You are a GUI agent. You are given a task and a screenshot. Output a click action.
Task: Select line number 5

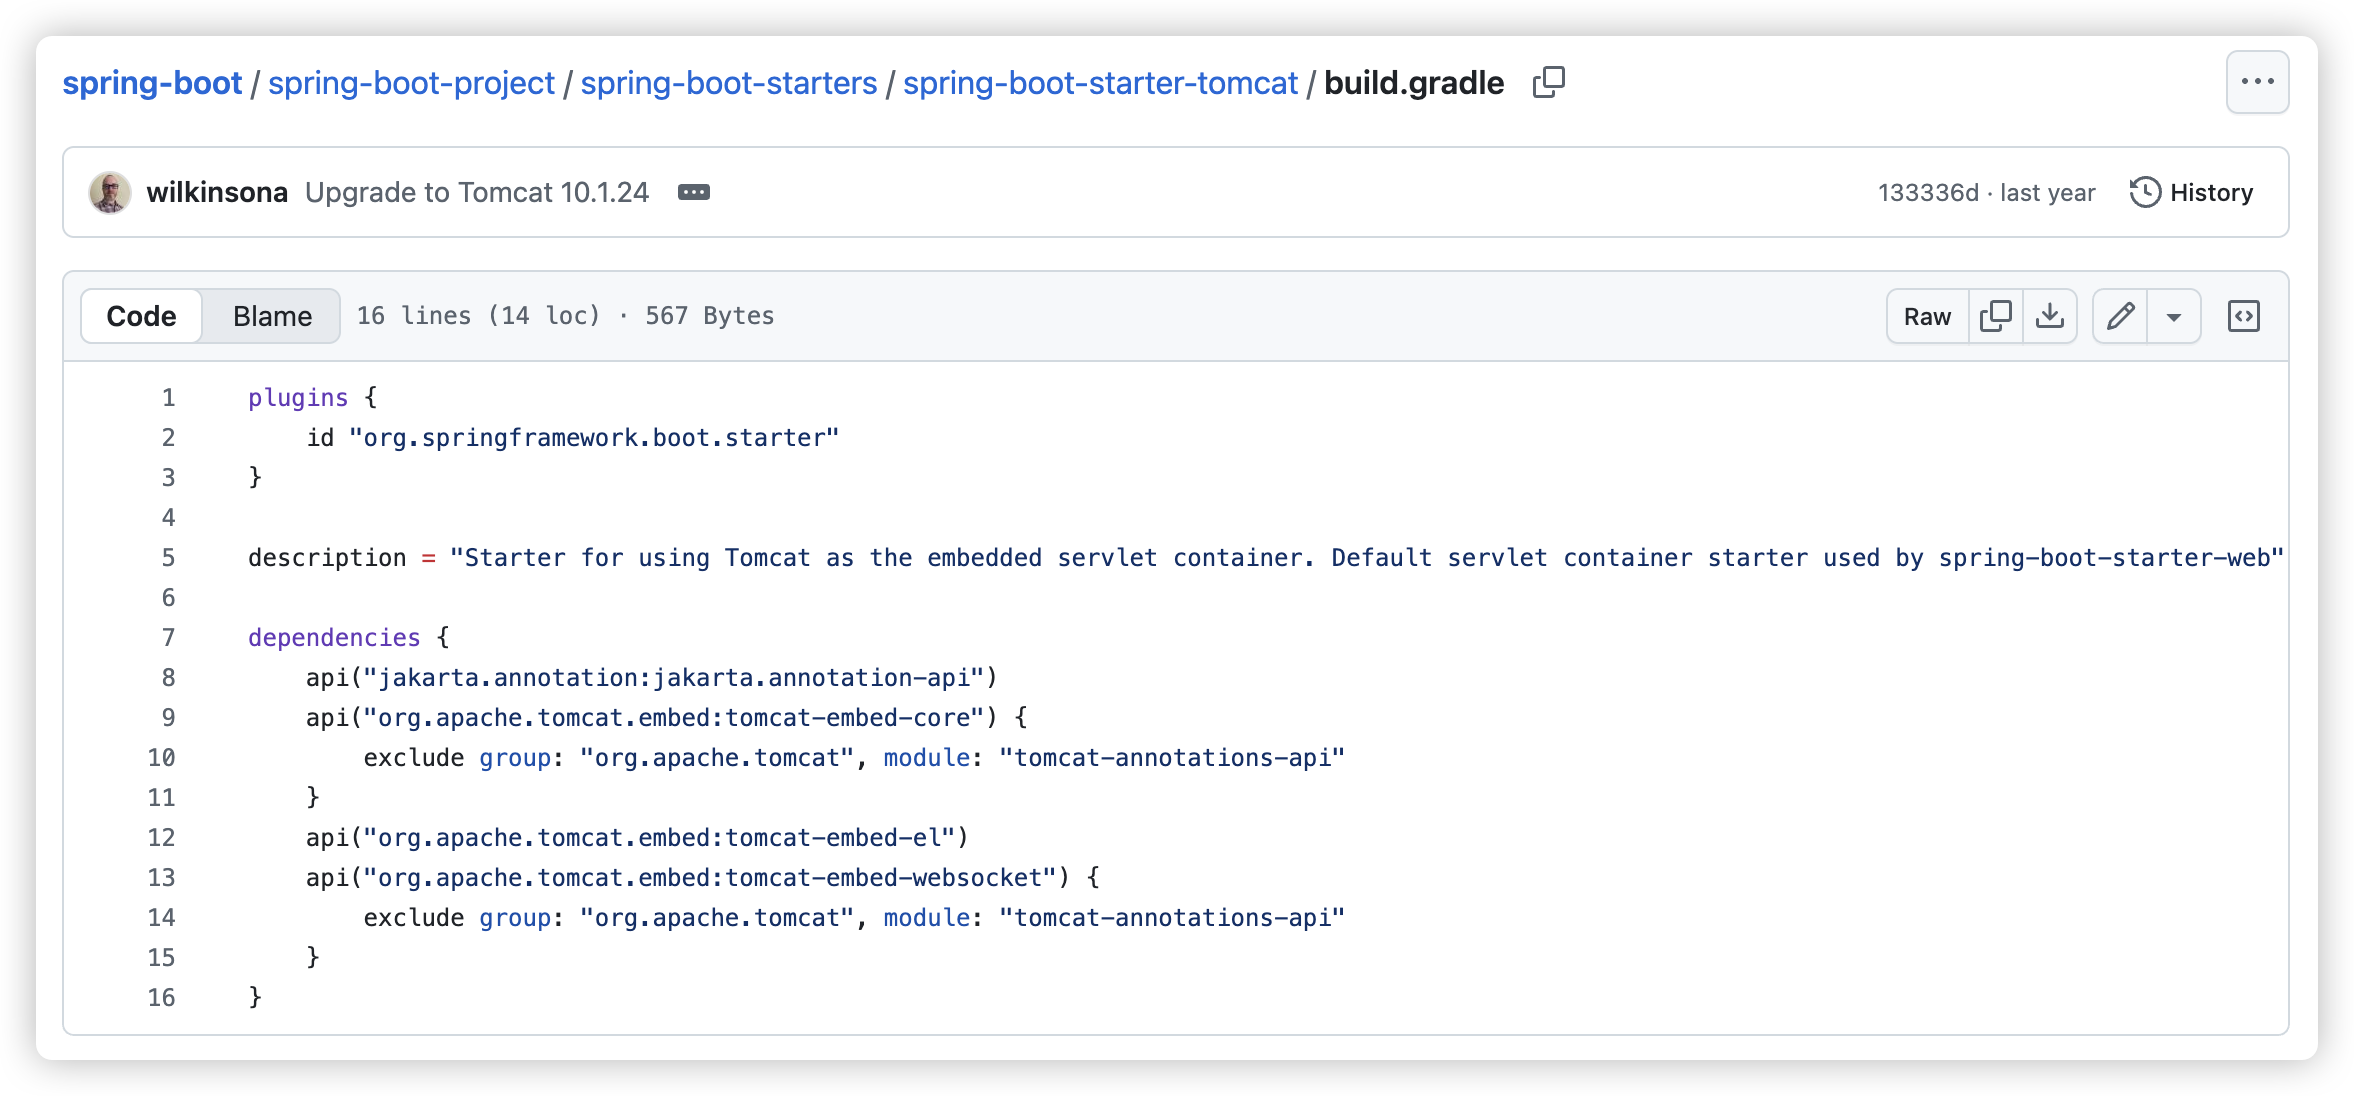pos(168,557)
